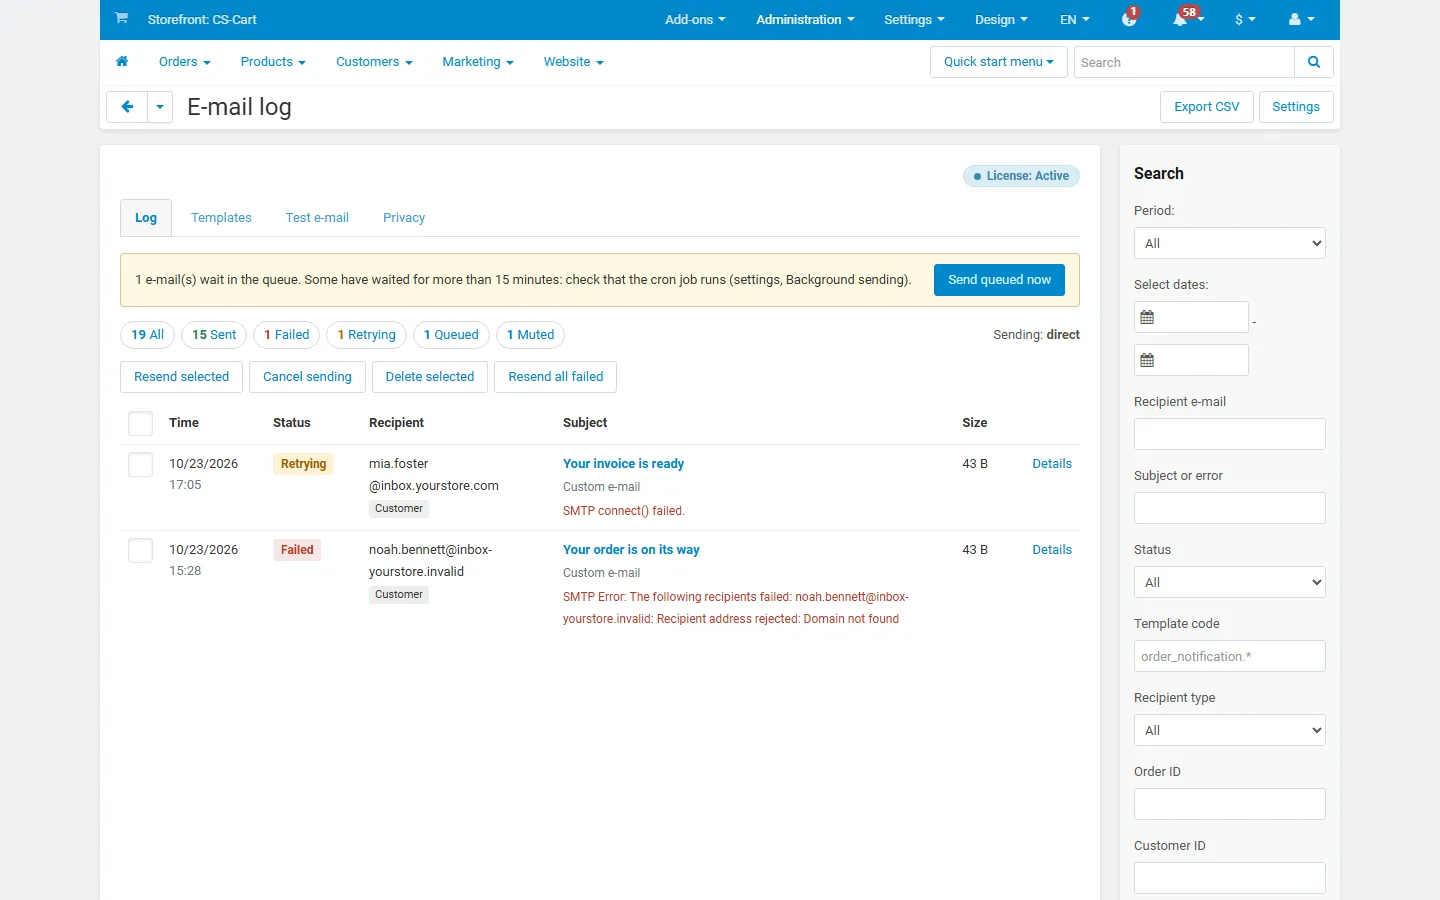Click the Resend all failed button
Screen dimensions: 1440x900
[x=556, y=377]
